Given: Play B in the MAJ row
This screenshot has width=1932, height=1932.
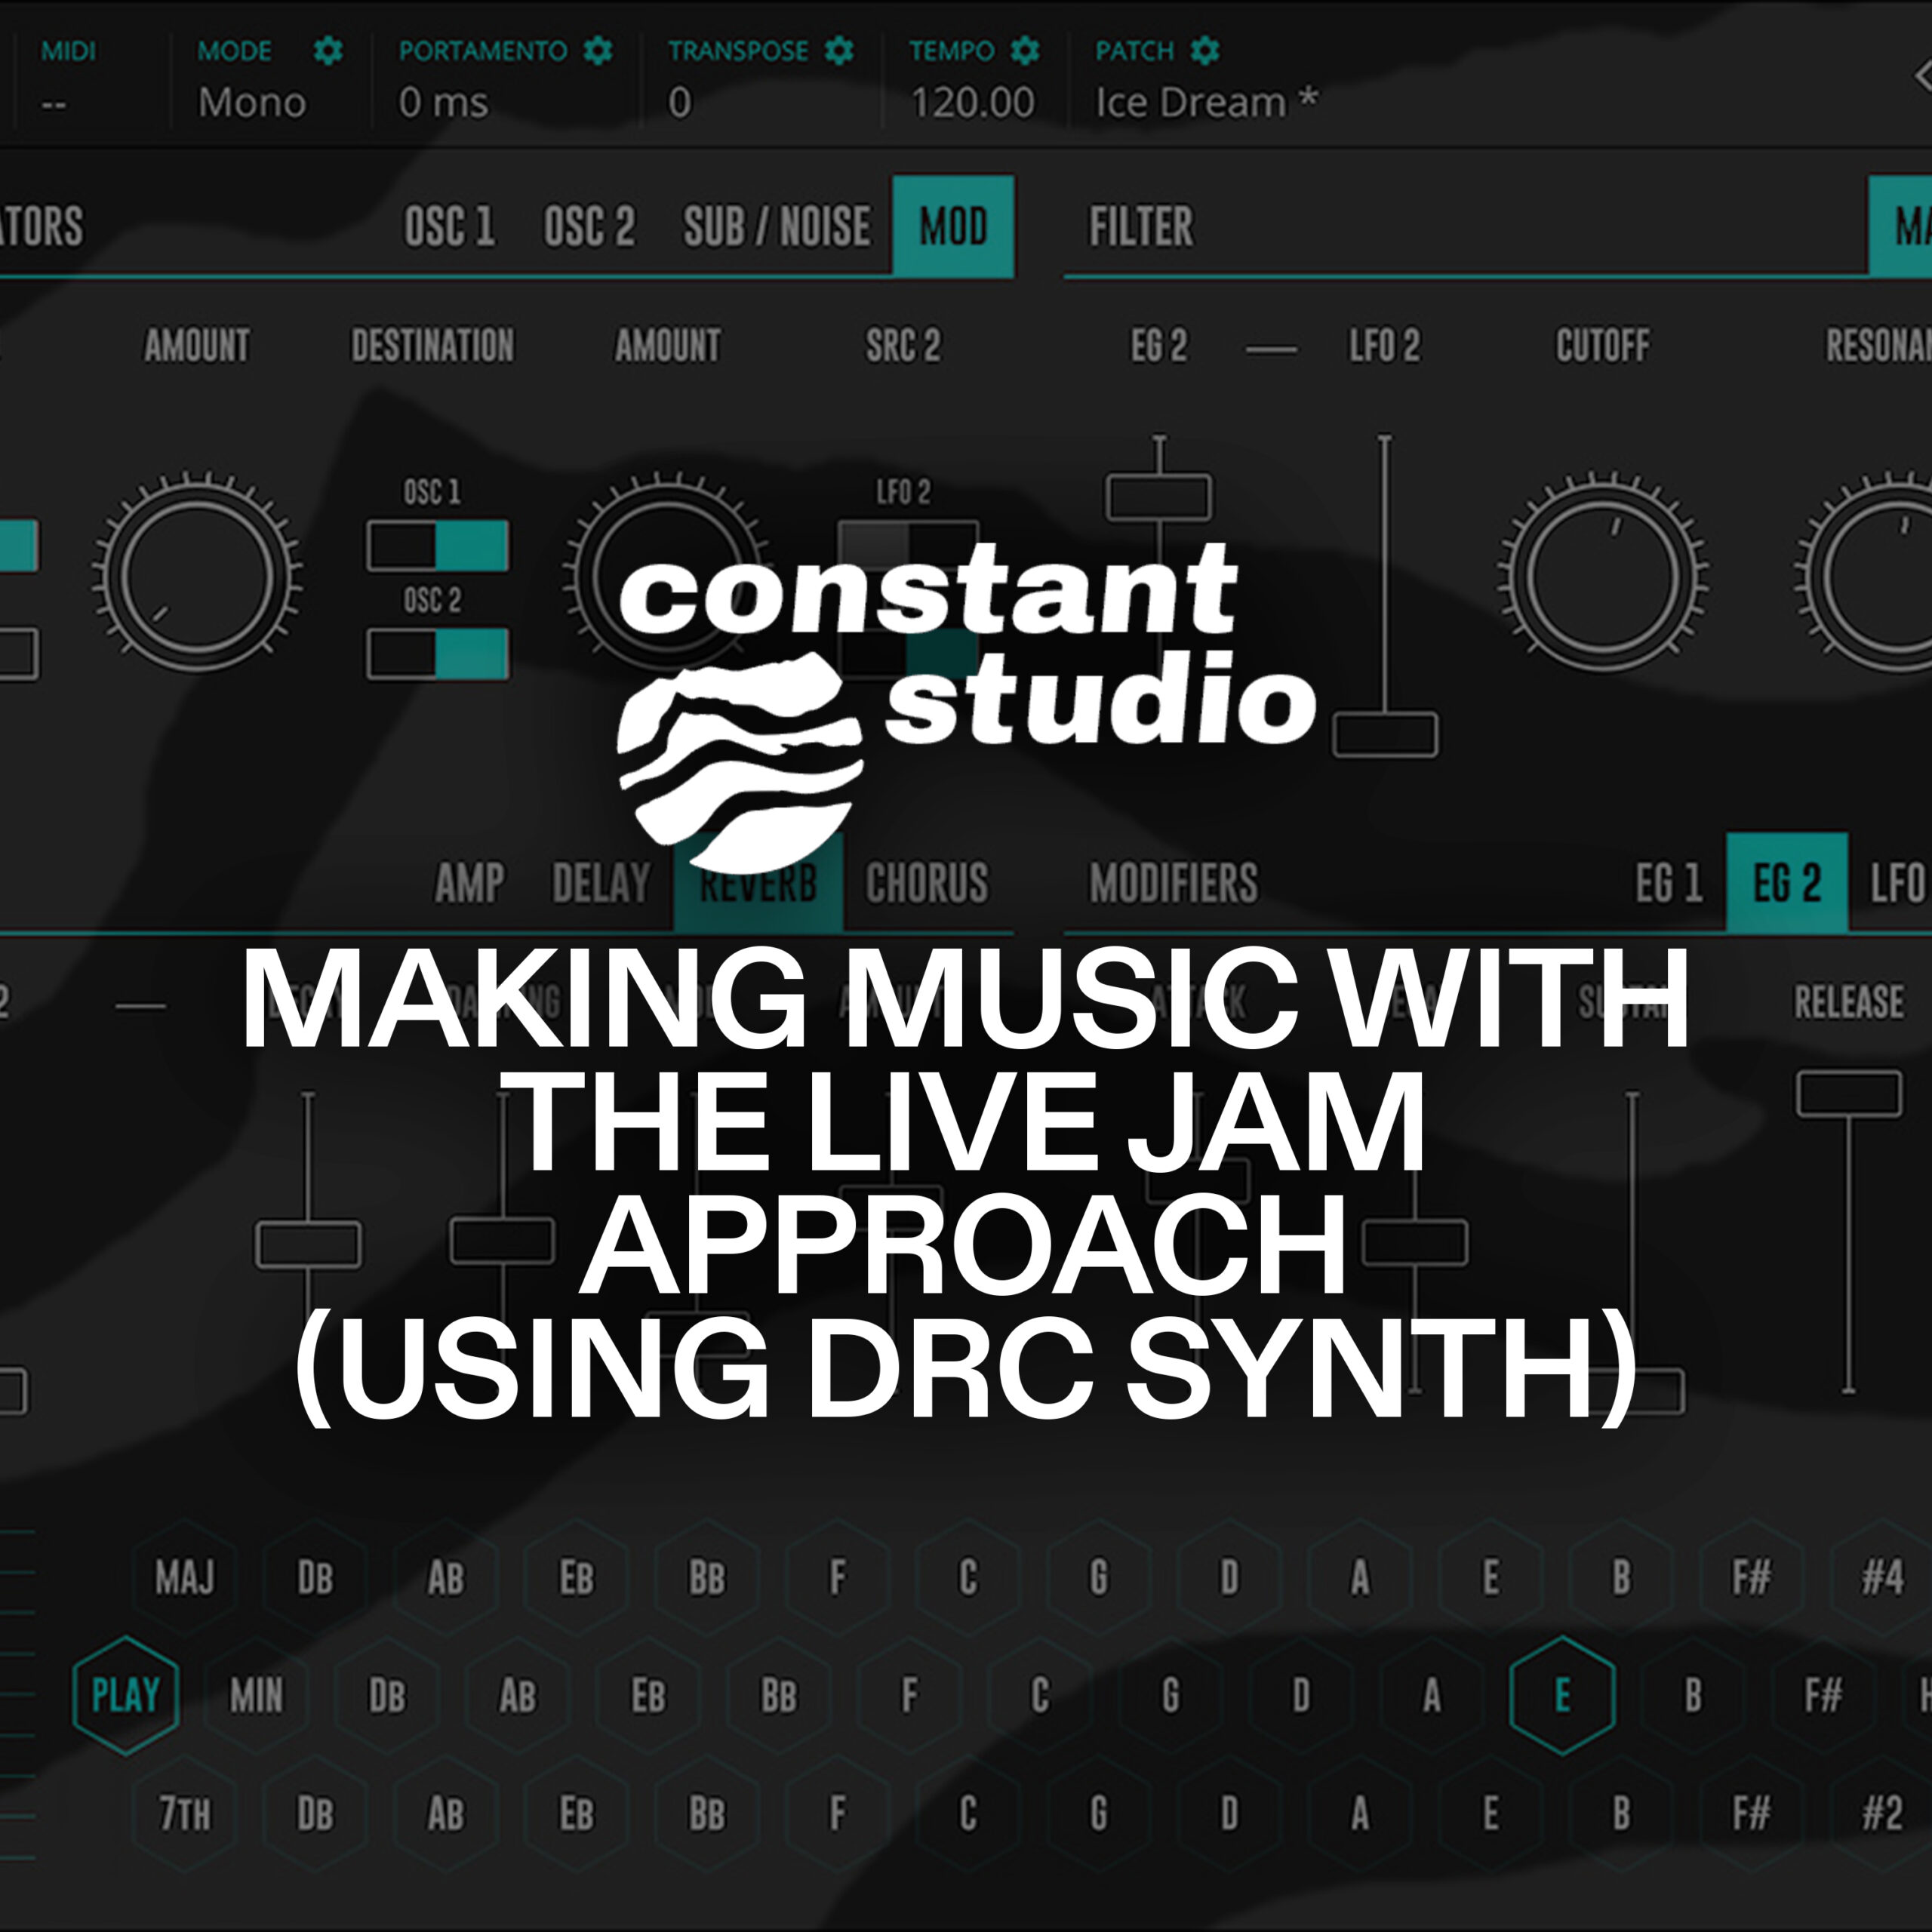Looking at the screenshot, I should click(1621, 1578).
